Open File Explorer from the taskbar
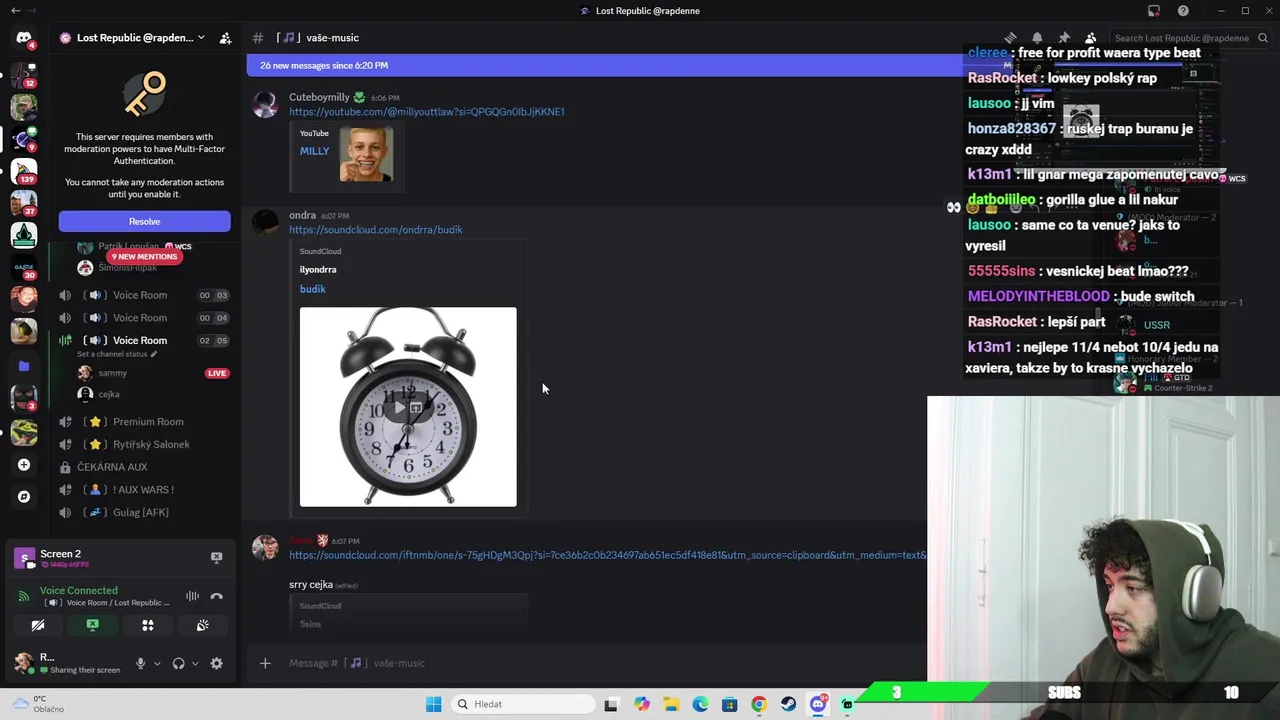Screen dimensions: 1280x720 click(671, 704)
